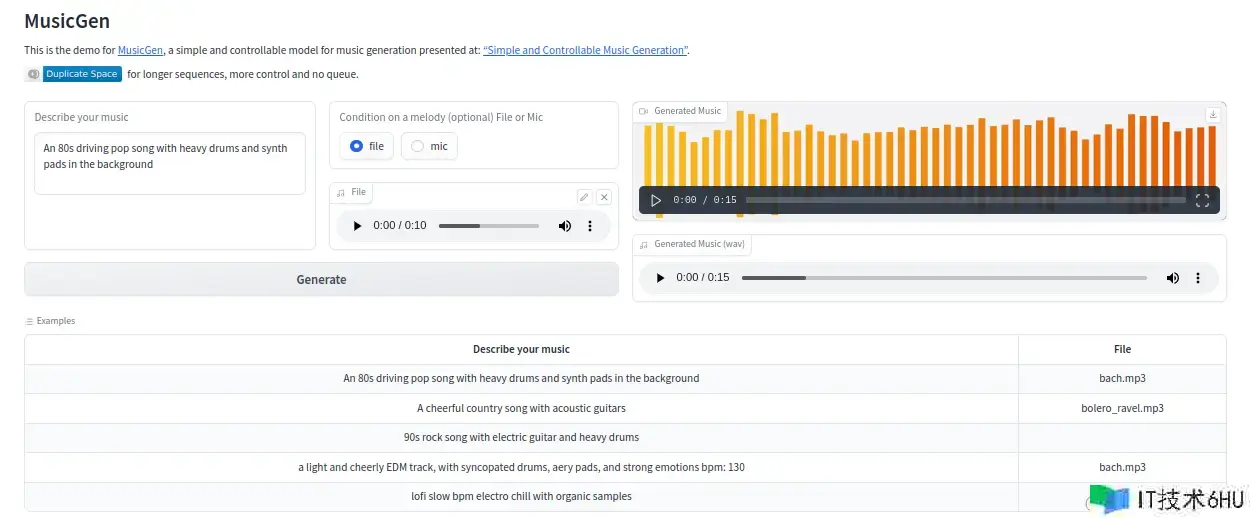Click the Generate button
Image resolution: width=1251 pixels, height=518 pixels.
(321, 280)
